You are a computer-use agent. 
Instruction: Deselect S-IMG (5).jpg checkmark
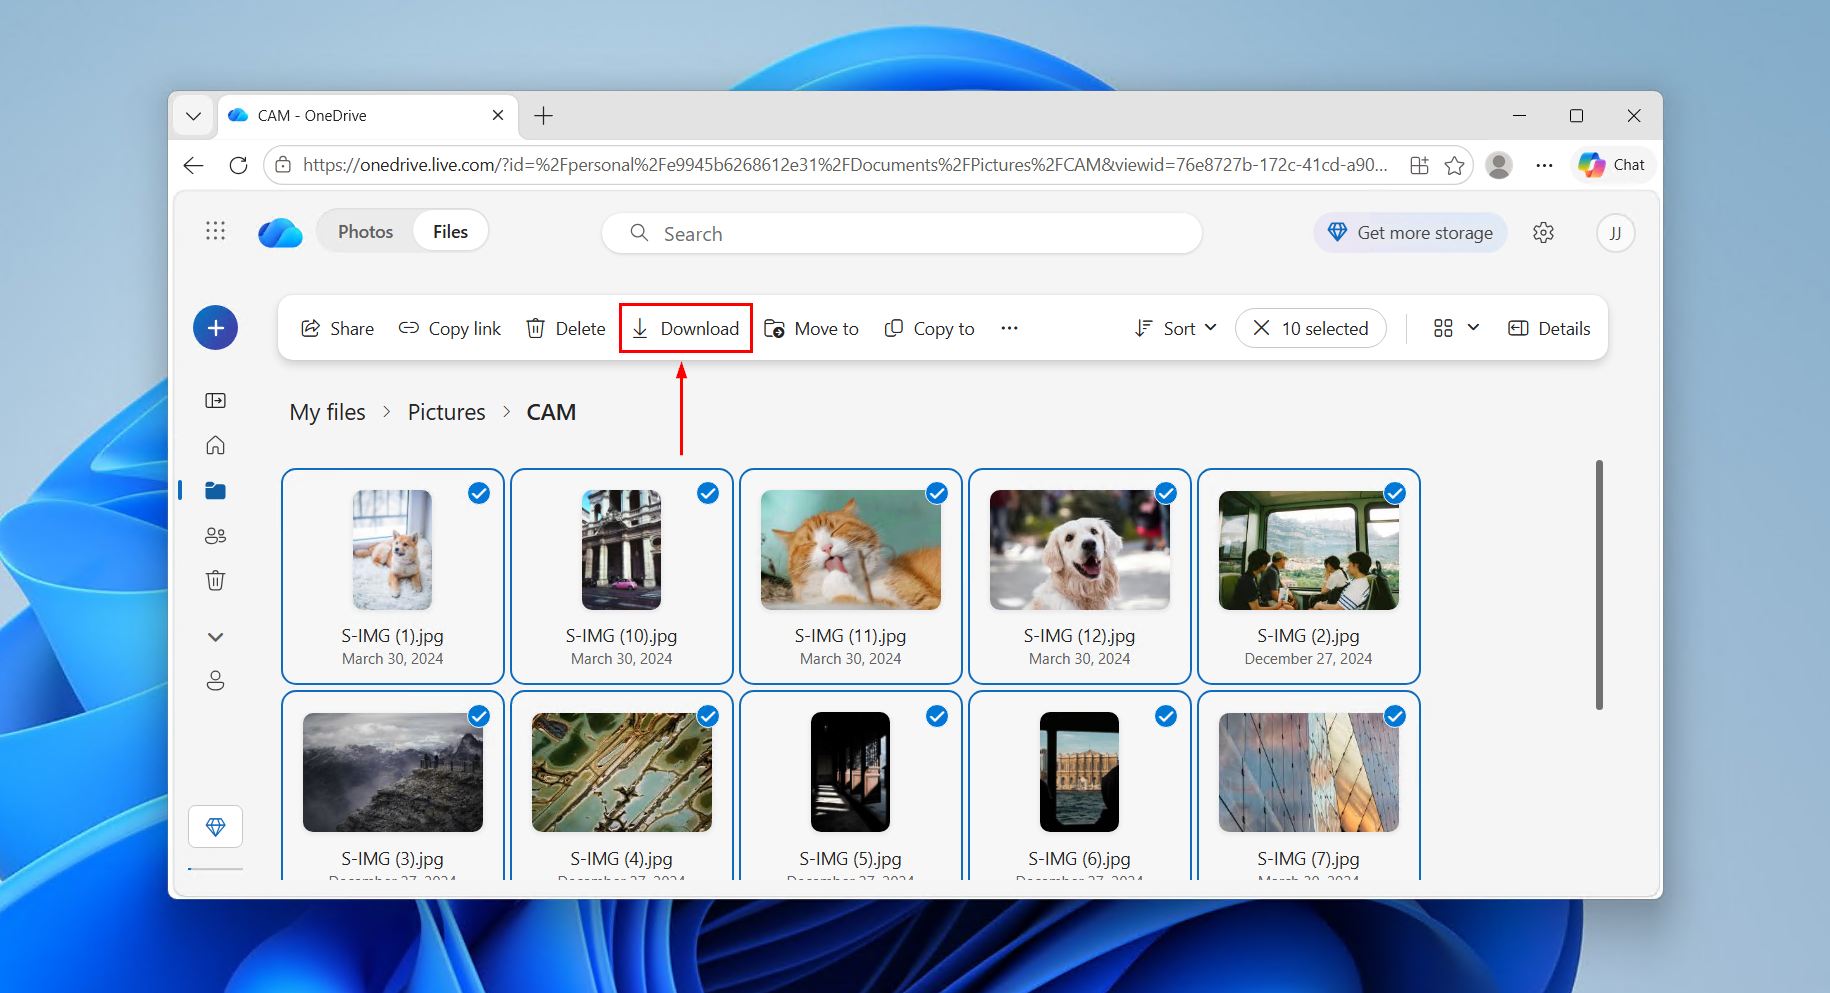click(937, 716)
